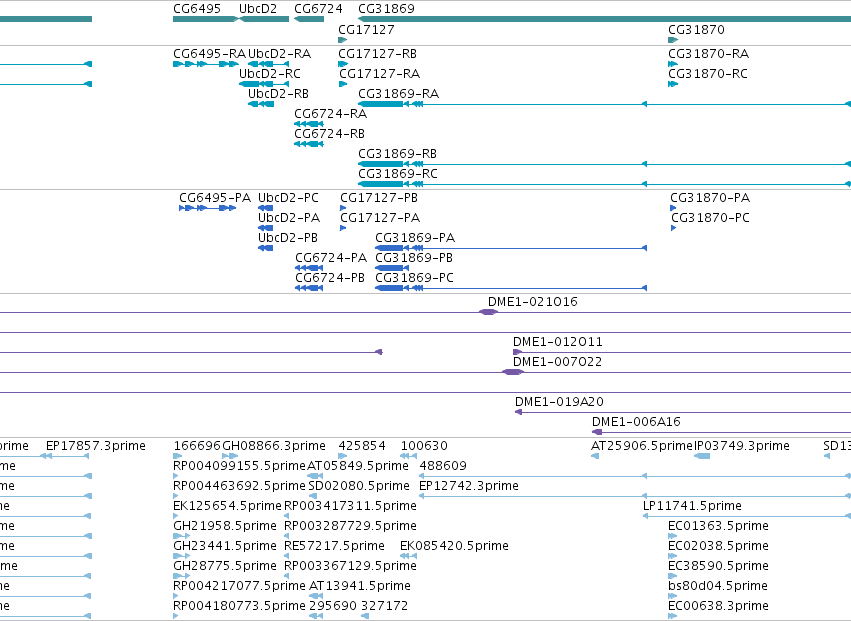Screen dimensions: 851x621
Task: Click the CG6724 gene bar
Action: pyautogui.click(x=309, y=19)
